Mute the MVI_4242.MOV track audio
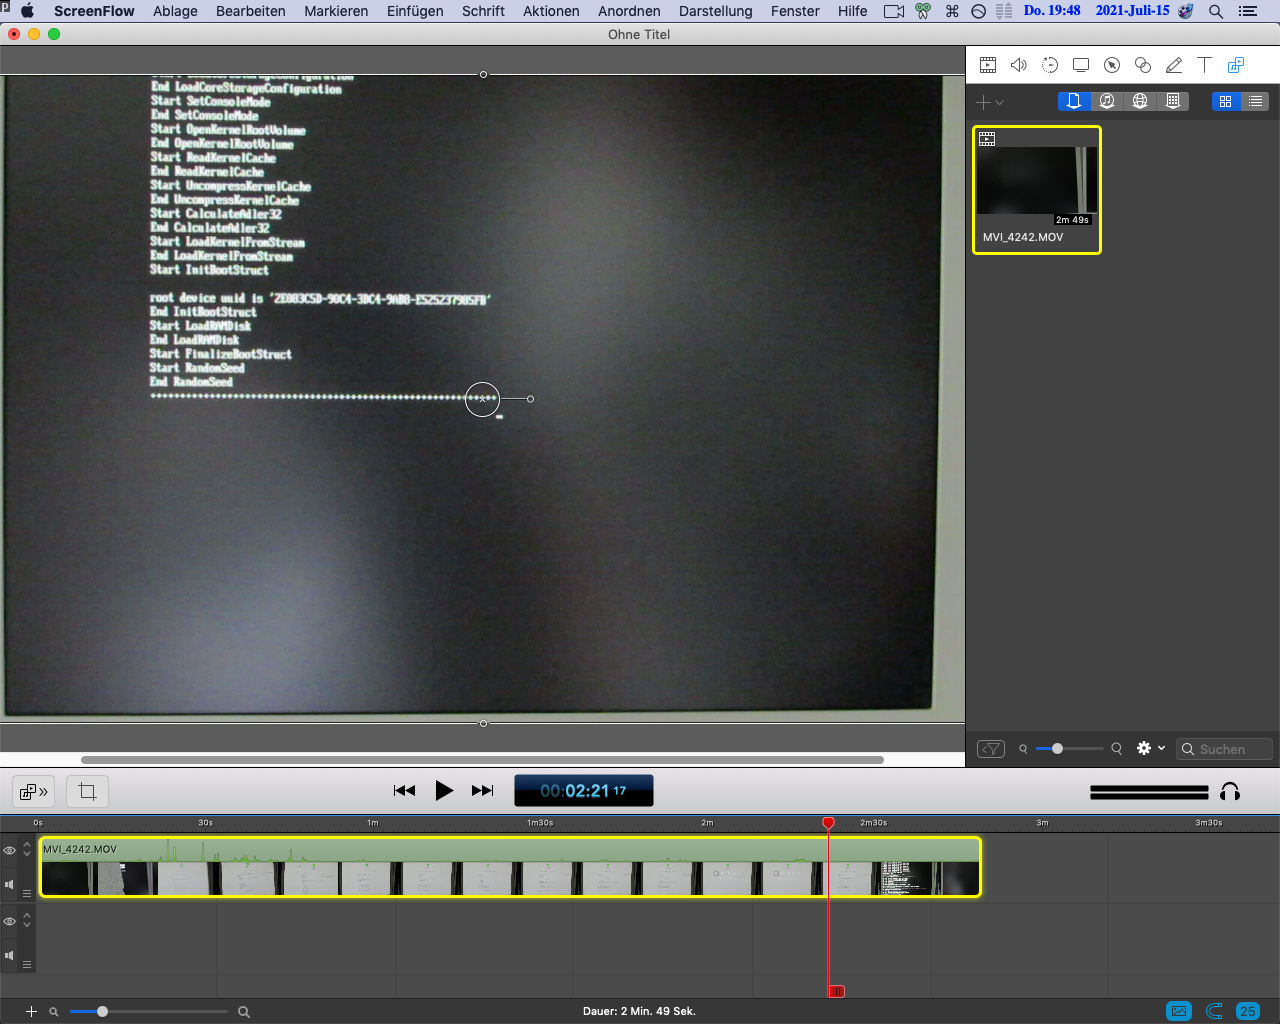This screenshot has height=1024, width=1280. click(10, 885)
